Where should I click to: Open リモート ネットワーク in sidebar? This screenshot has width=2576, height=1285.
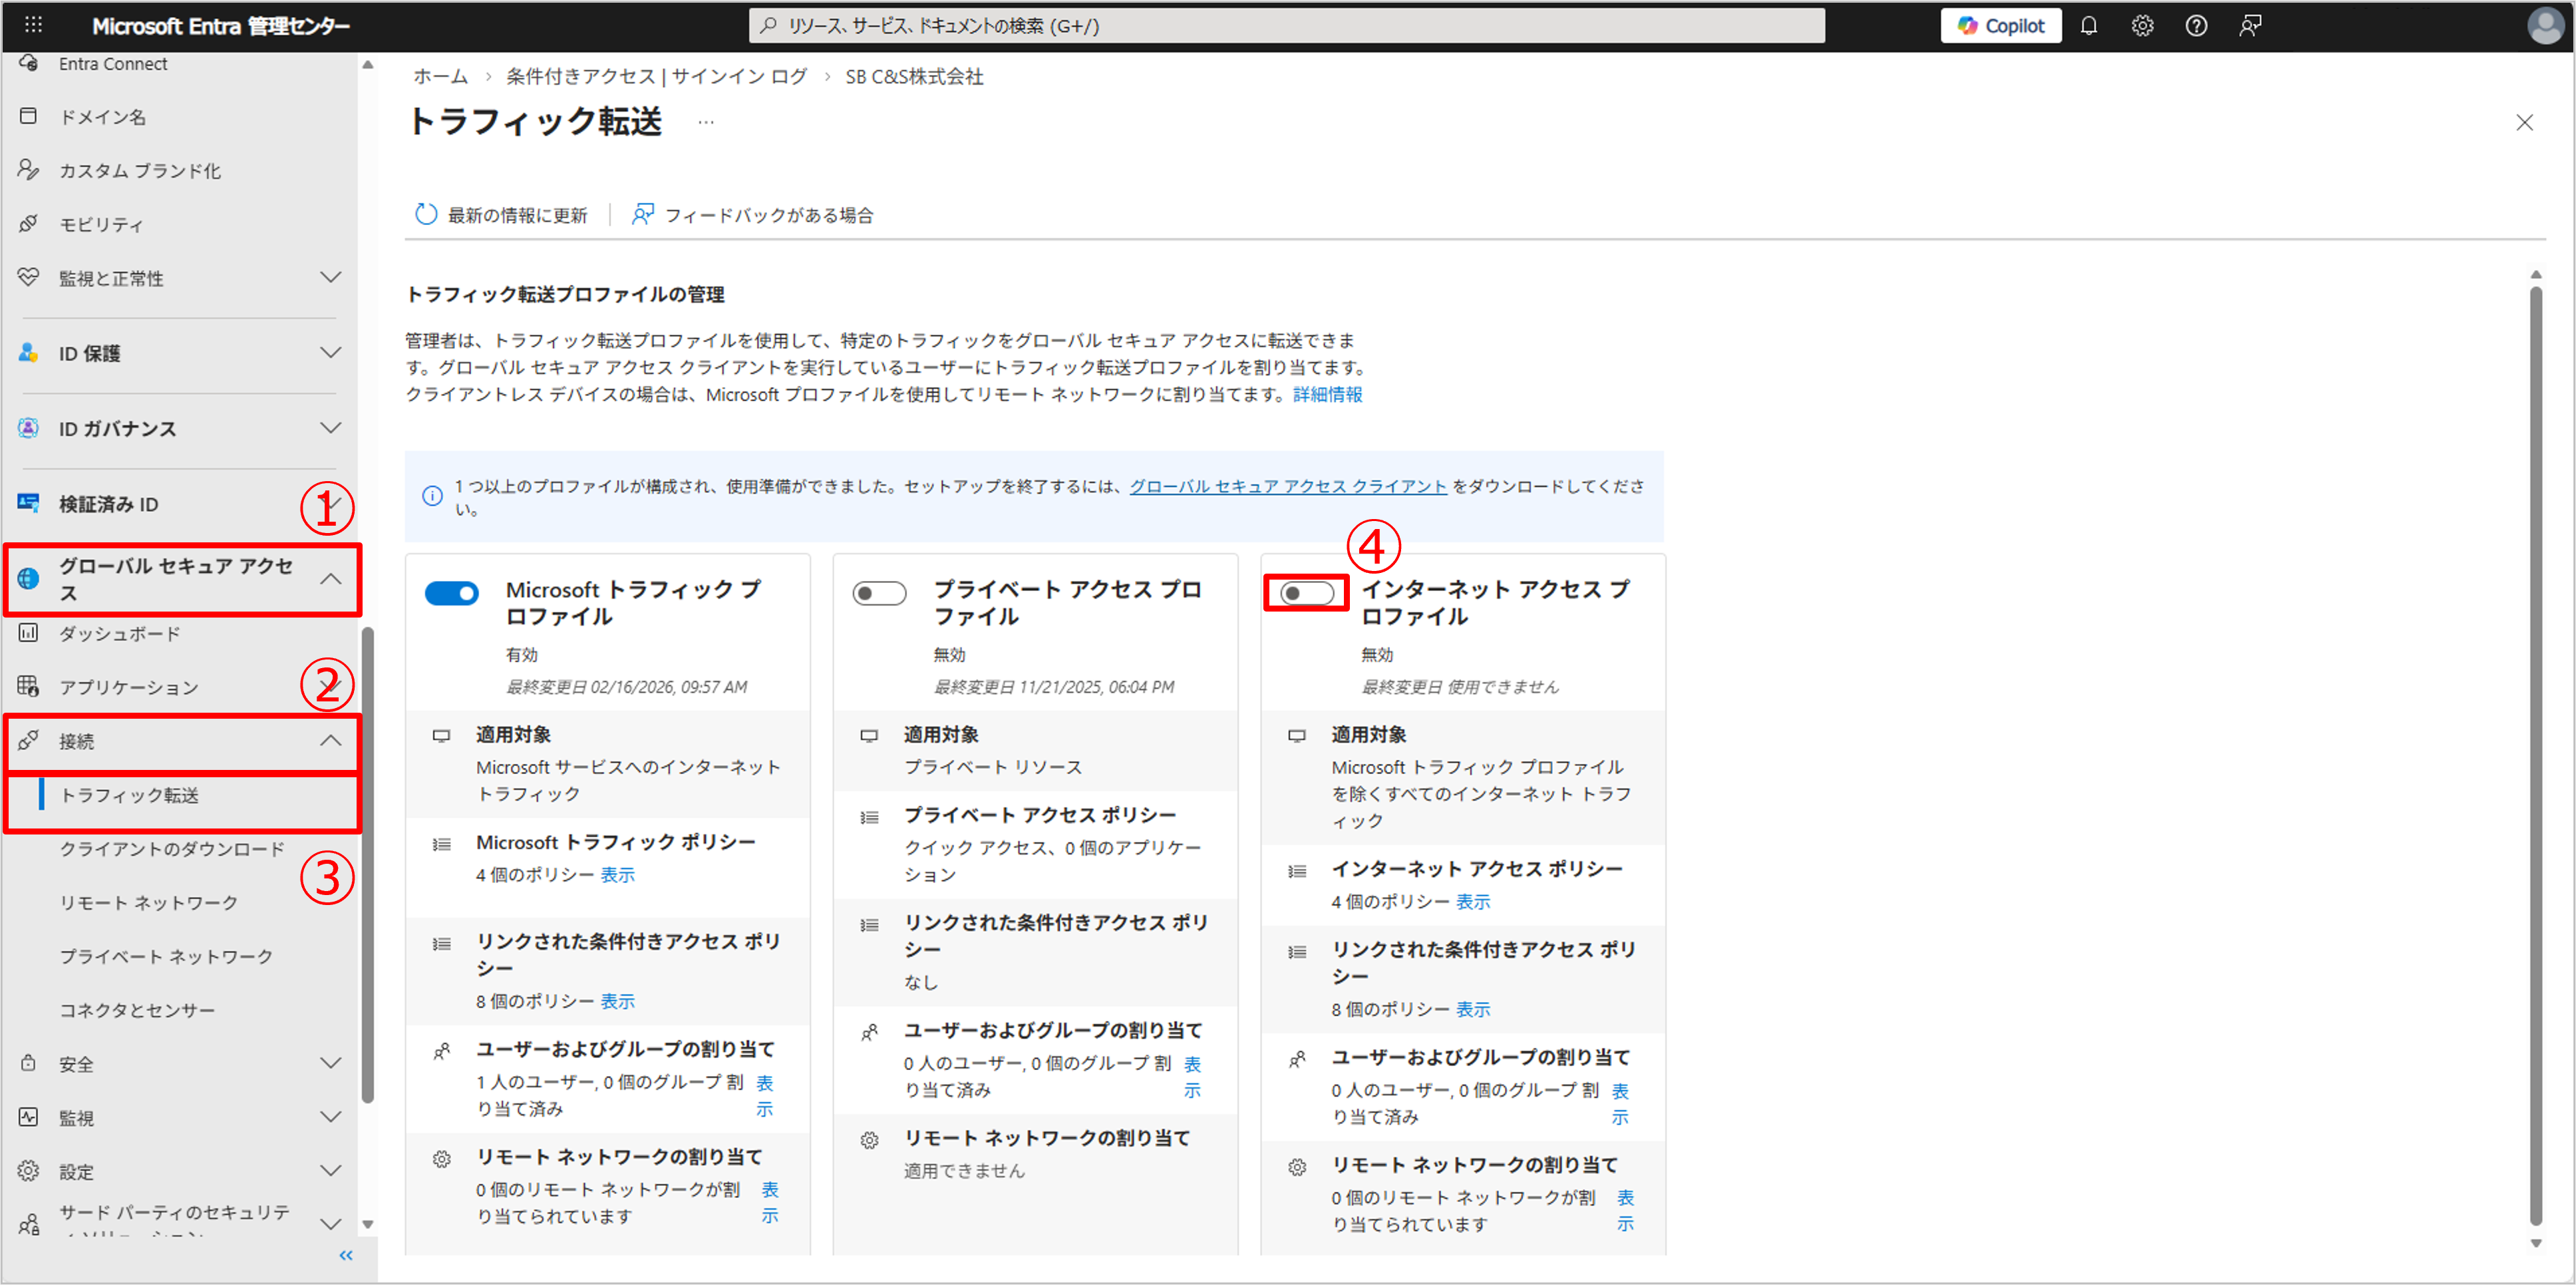point(148,903)
